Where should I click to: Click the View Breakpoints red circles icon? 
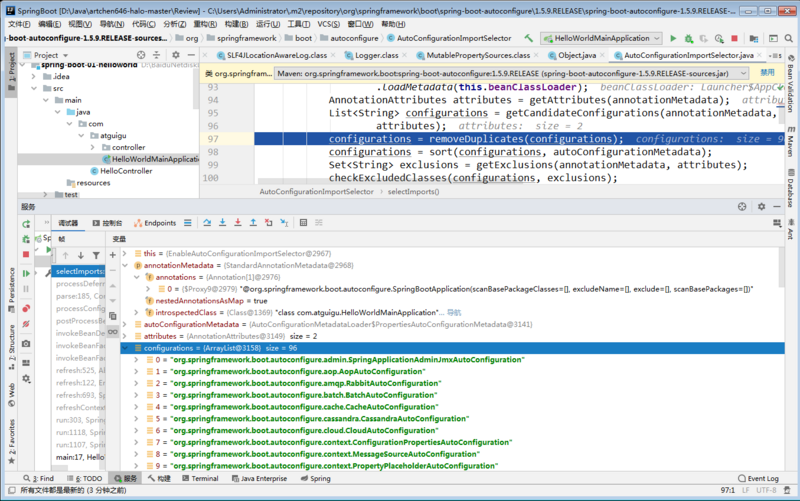click(x=26, y=309)
